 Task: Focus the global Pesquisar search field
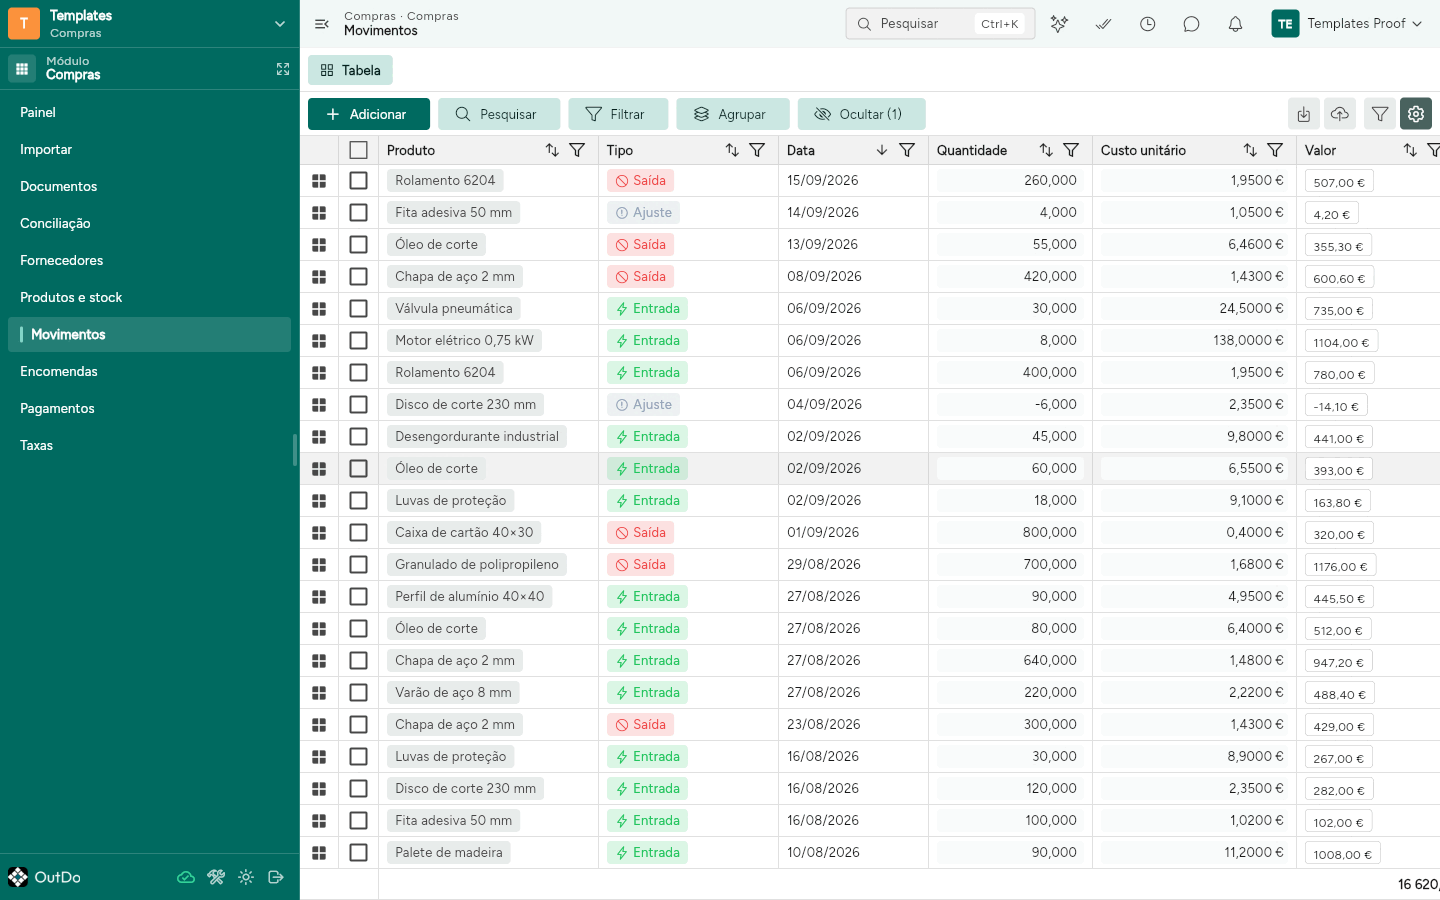point(940,24)
